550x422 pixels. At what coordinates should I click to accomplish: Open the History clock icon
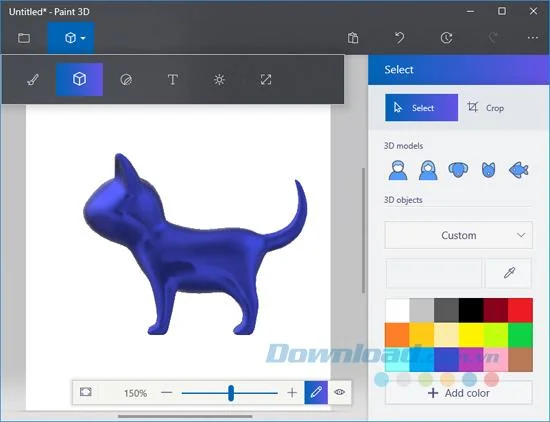446,38
